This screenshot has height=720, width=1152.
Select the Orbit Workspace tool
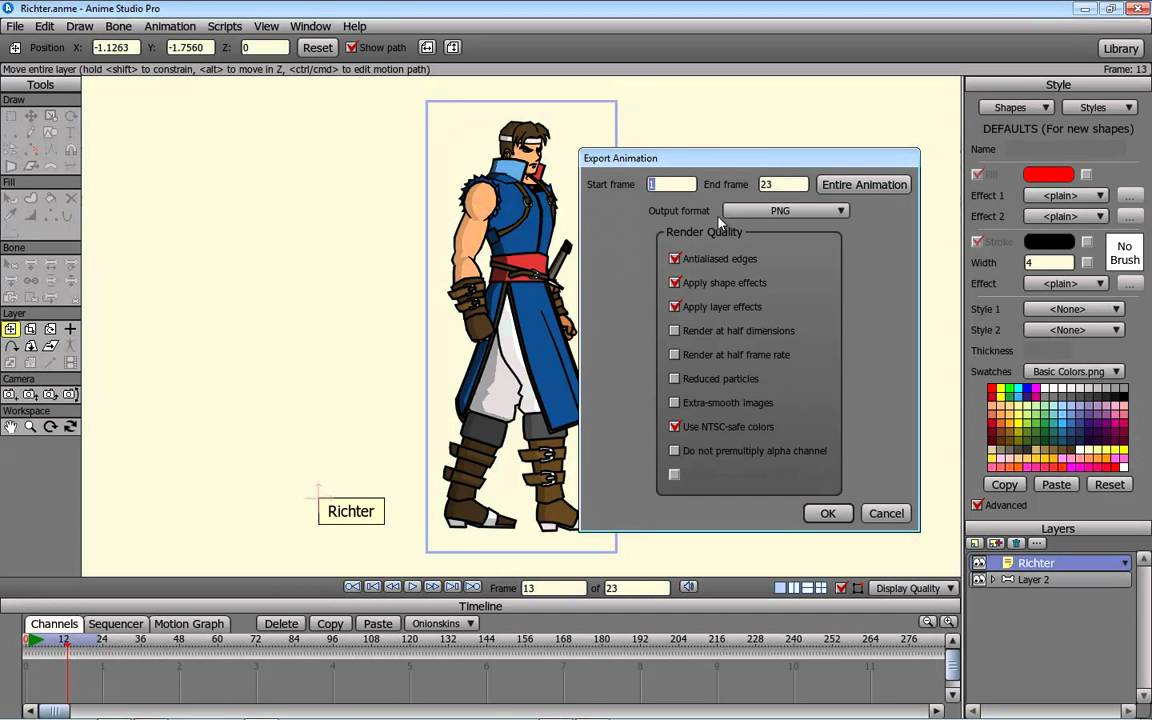pyautogui.click(x=70, y=427)
